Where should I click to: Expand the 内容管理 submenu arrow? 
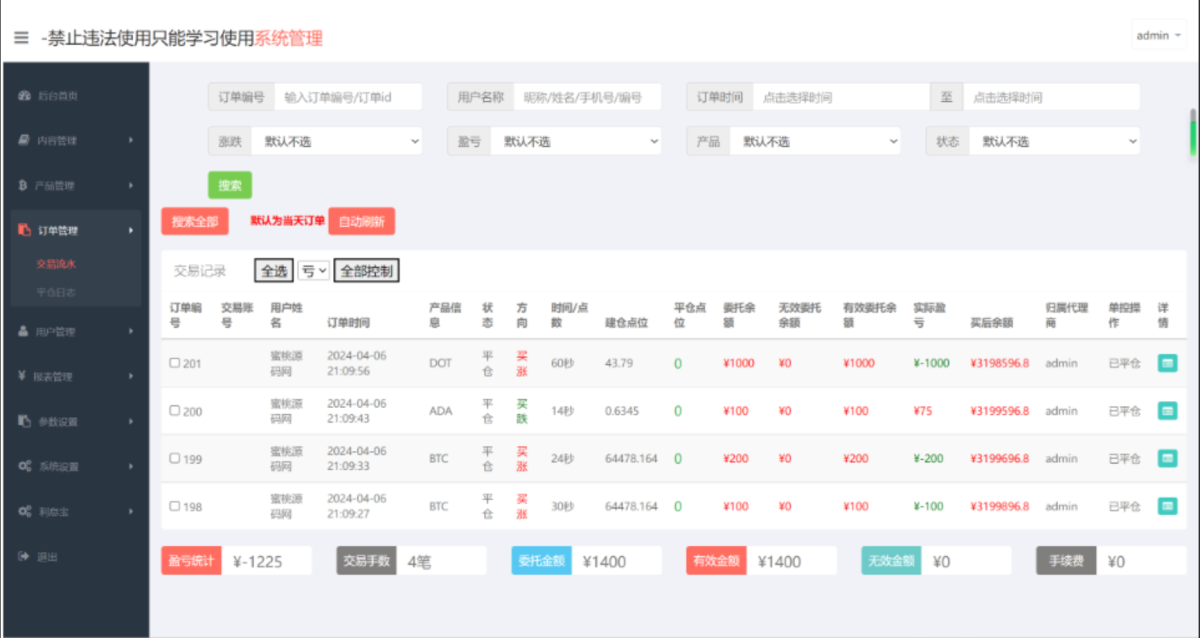point(131,141)
